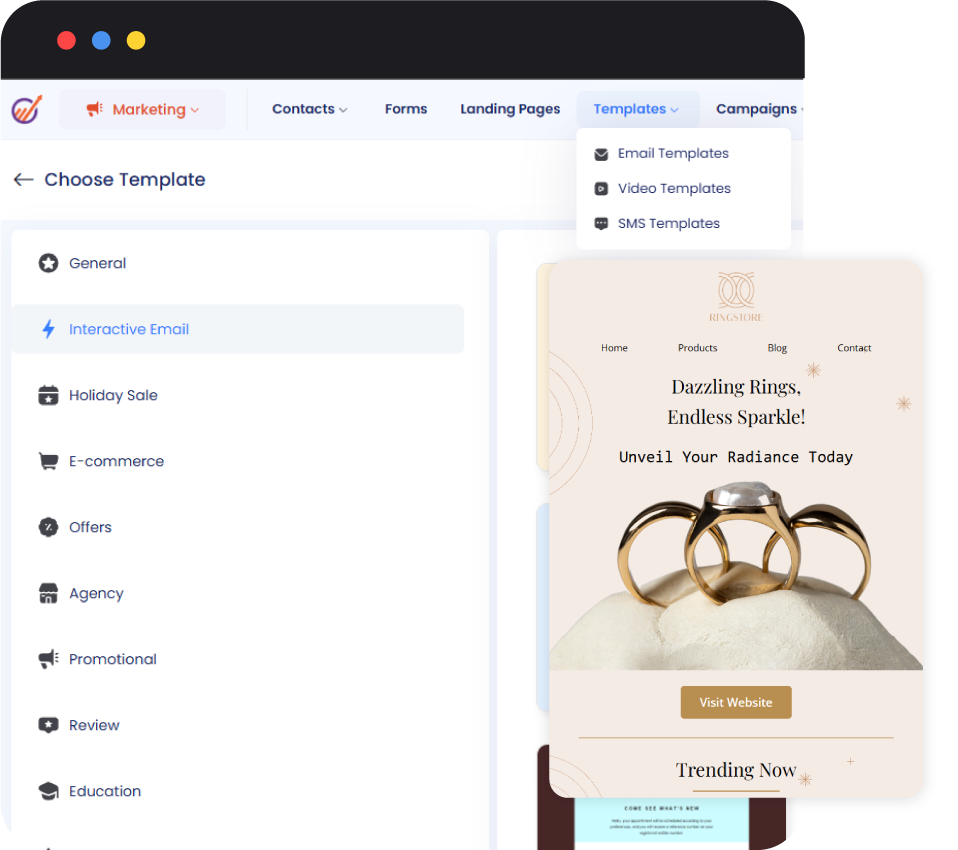This screenshot has width=958, height=850.
Task: Select the Products link in the Ringstore template
Action: coord(697,348)
